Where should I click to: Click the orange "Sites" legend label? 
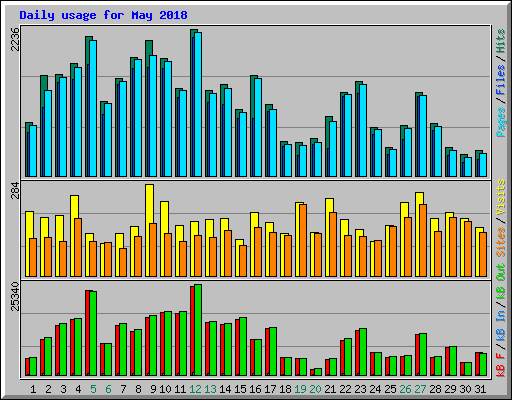tap(501, 242)
